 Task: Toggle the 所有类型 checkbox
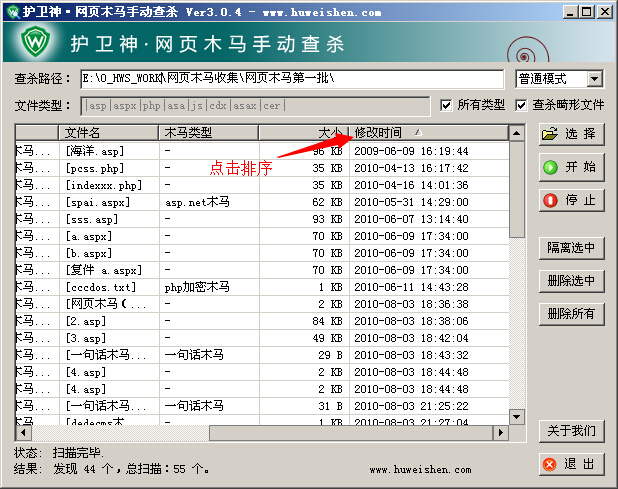(x=446, y=105)
